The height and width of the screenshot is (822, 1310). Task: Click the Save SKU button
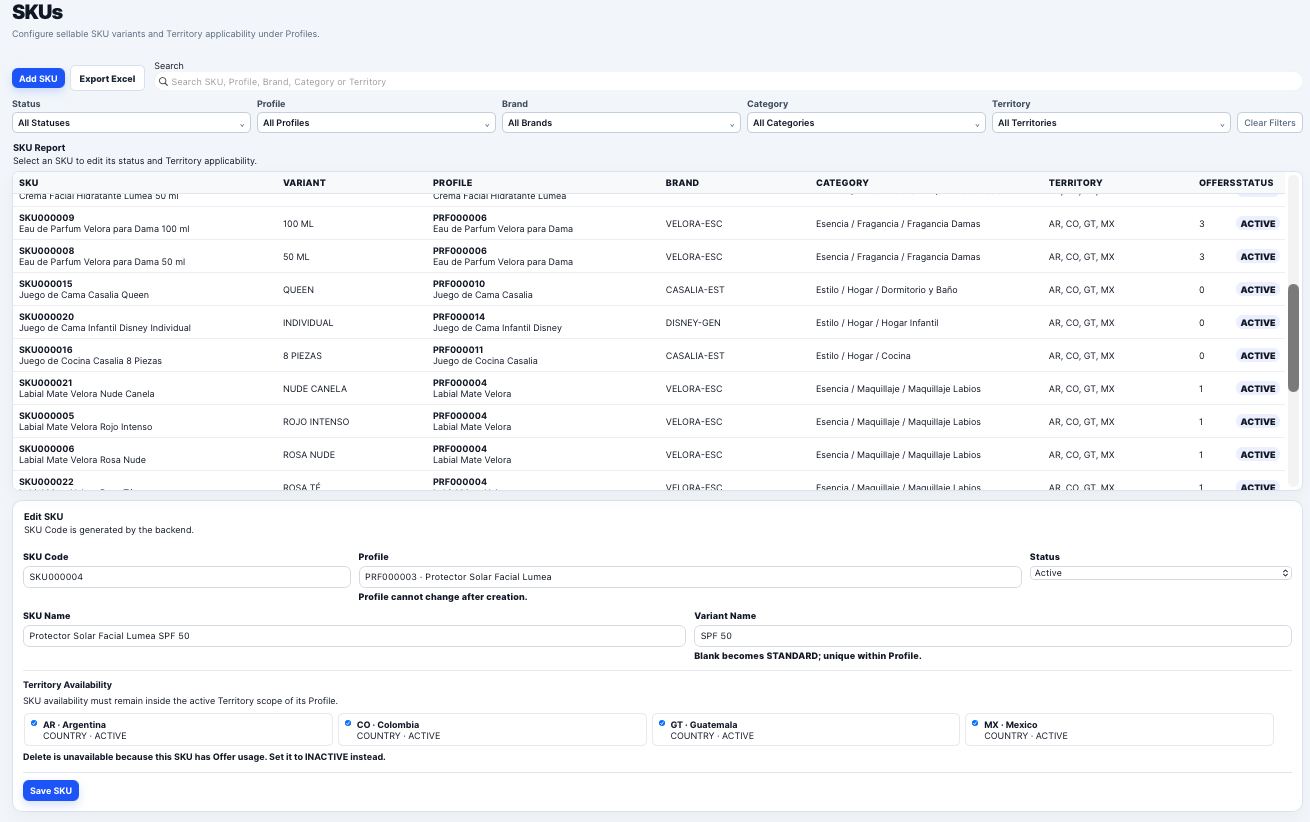(51, 790)
